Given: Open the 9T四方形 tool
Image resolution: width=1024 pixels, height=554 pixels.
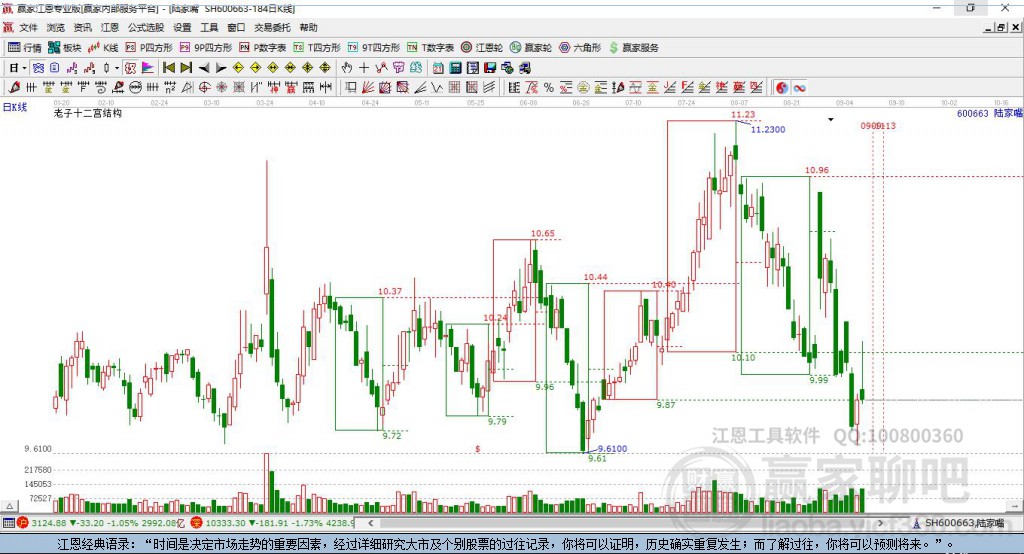Looking at the screenshot, I should (x=374, y=48).
